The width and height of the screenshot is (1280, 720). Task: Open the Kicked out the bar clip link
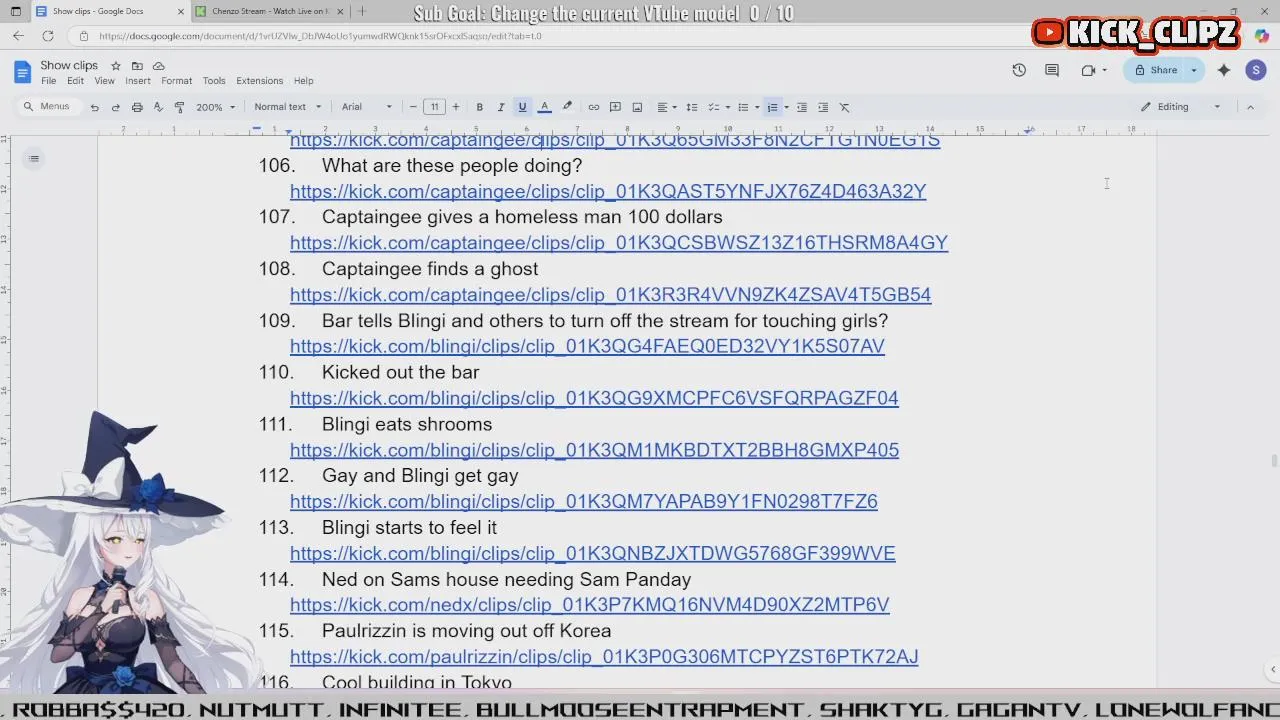(x=594, y=398)
